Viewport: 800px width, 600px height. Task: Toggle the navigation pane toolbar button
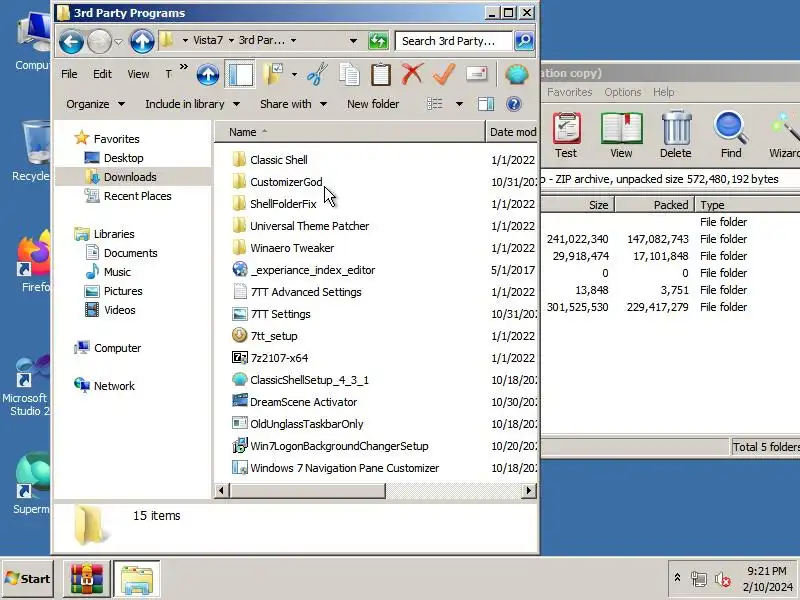click(x=240, y=74)
